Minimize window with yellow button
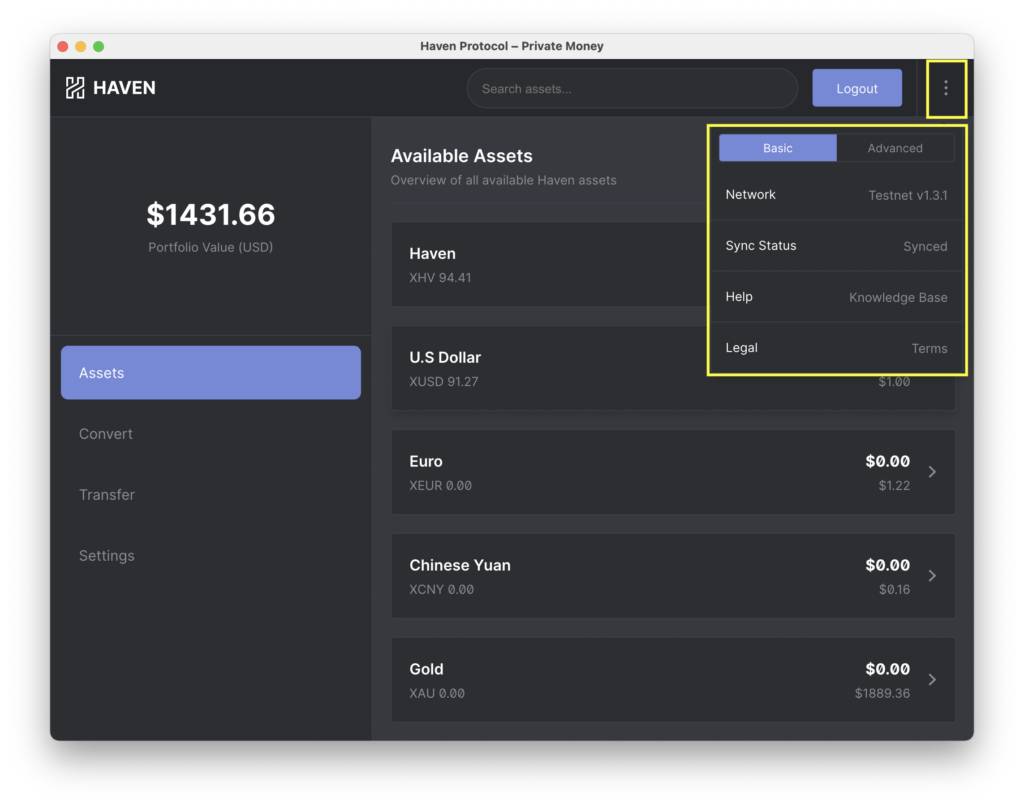 80,46
